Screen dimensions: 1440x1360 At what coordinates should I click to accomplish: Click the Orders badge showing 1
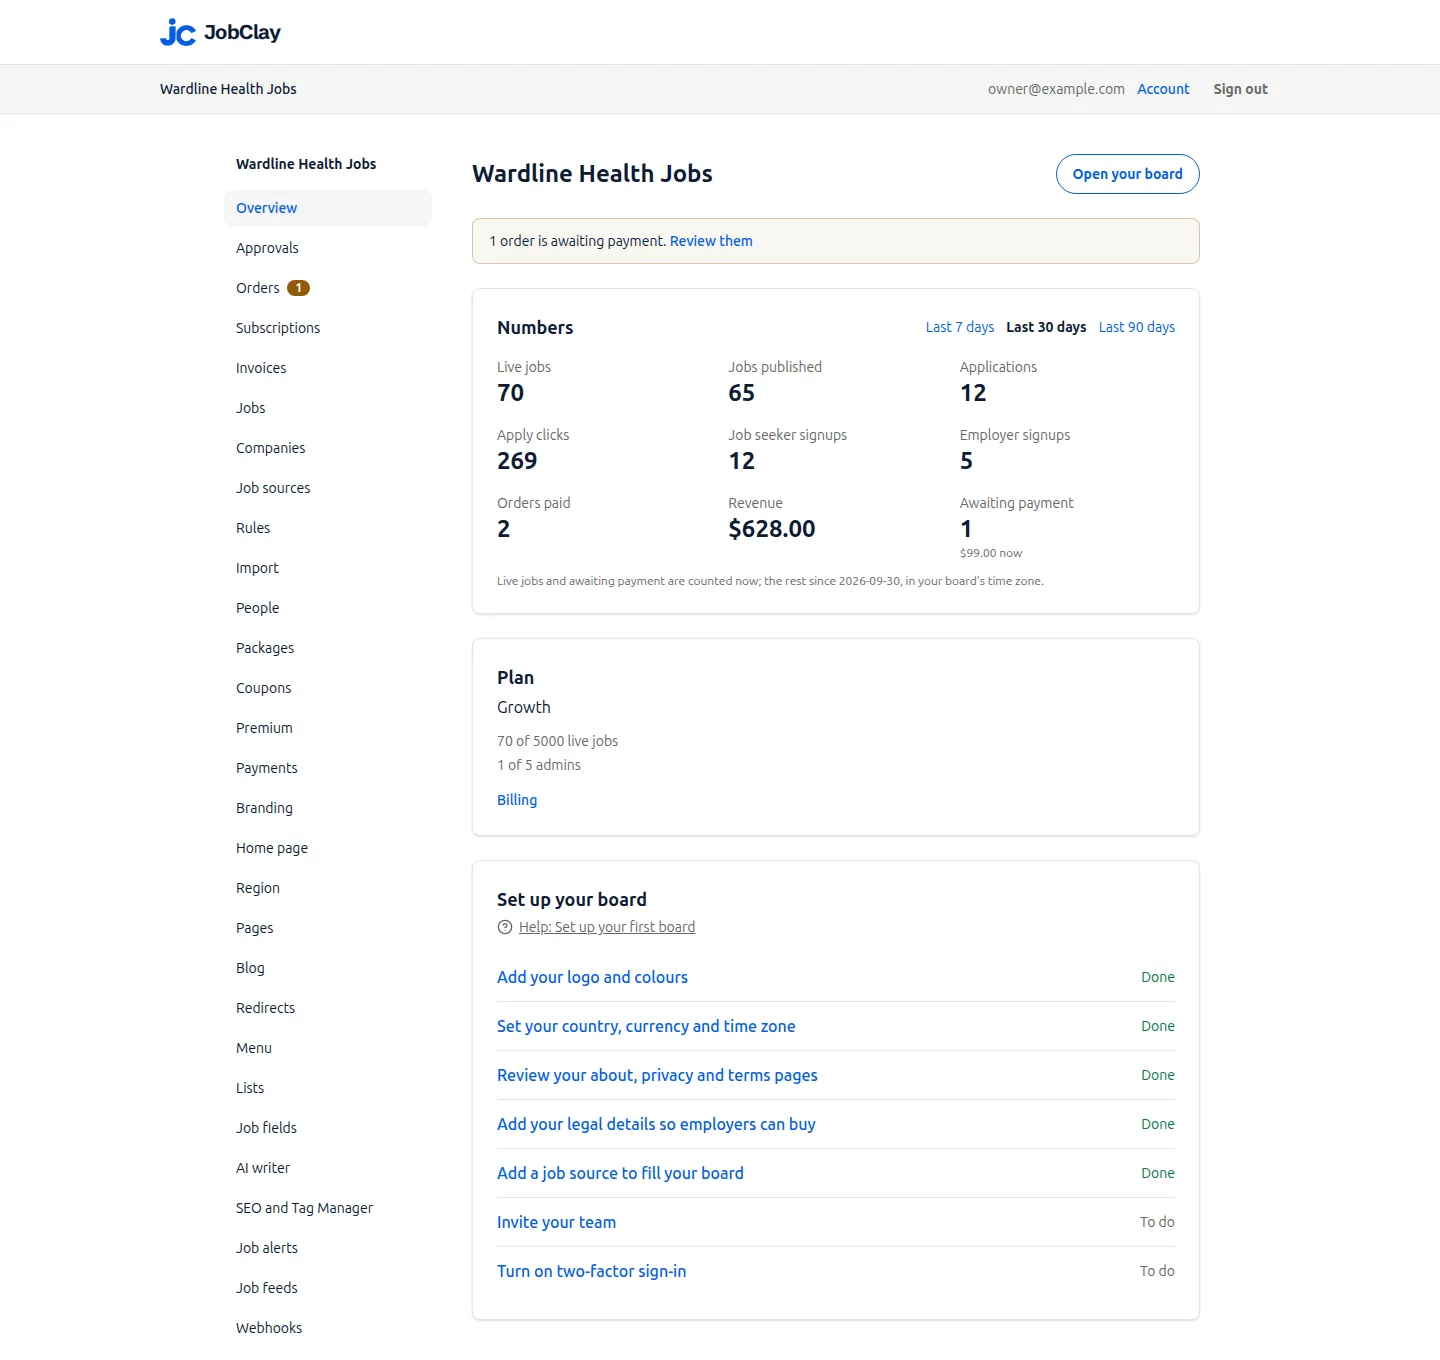click(x=298, y=288)
